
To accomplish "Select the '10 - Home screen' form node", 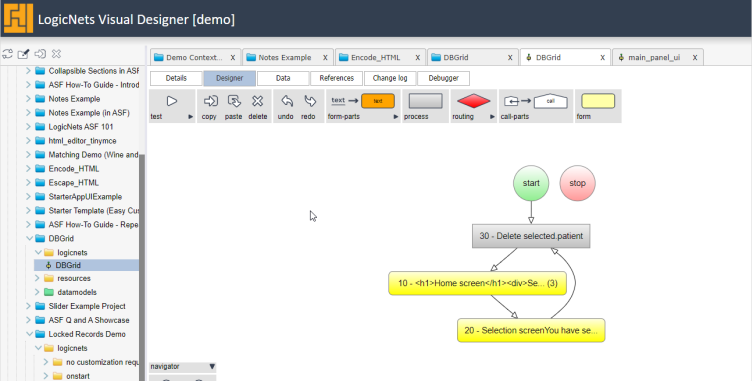I will click(x=477, y=283).
